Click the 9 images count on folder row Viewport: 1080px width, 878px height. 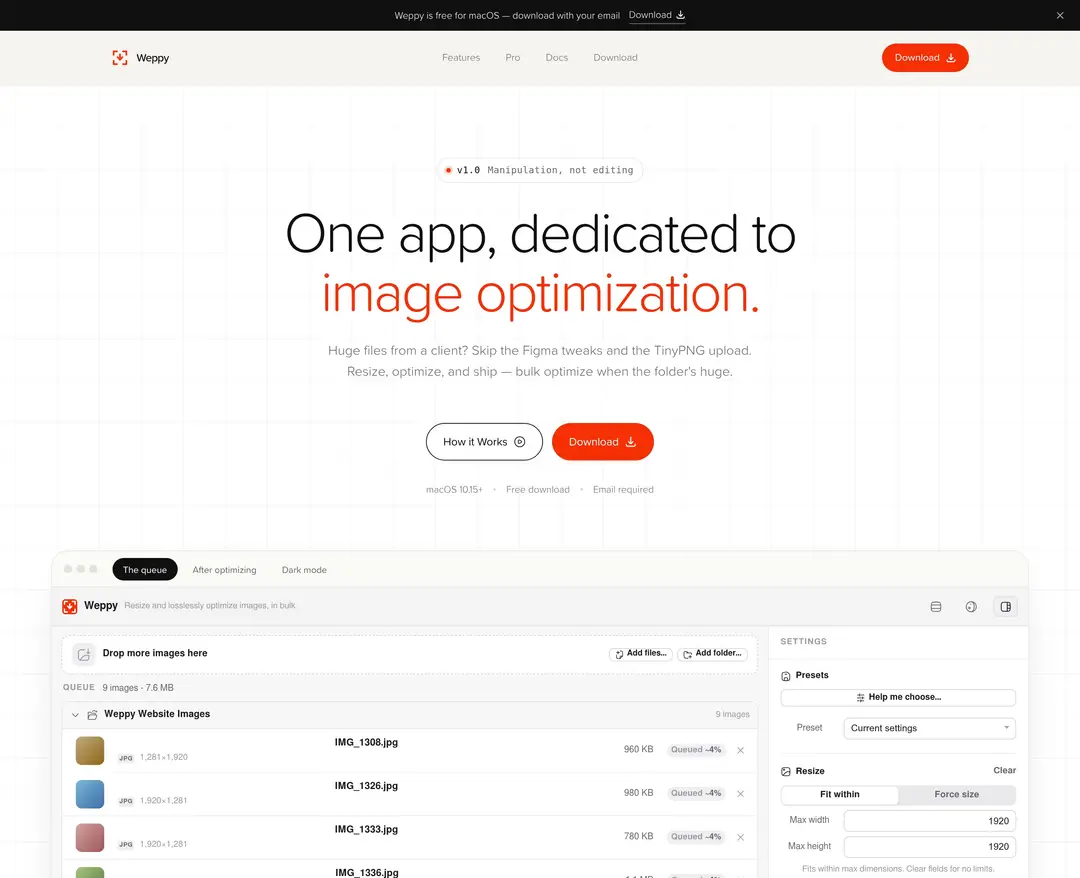click(732, 715)
